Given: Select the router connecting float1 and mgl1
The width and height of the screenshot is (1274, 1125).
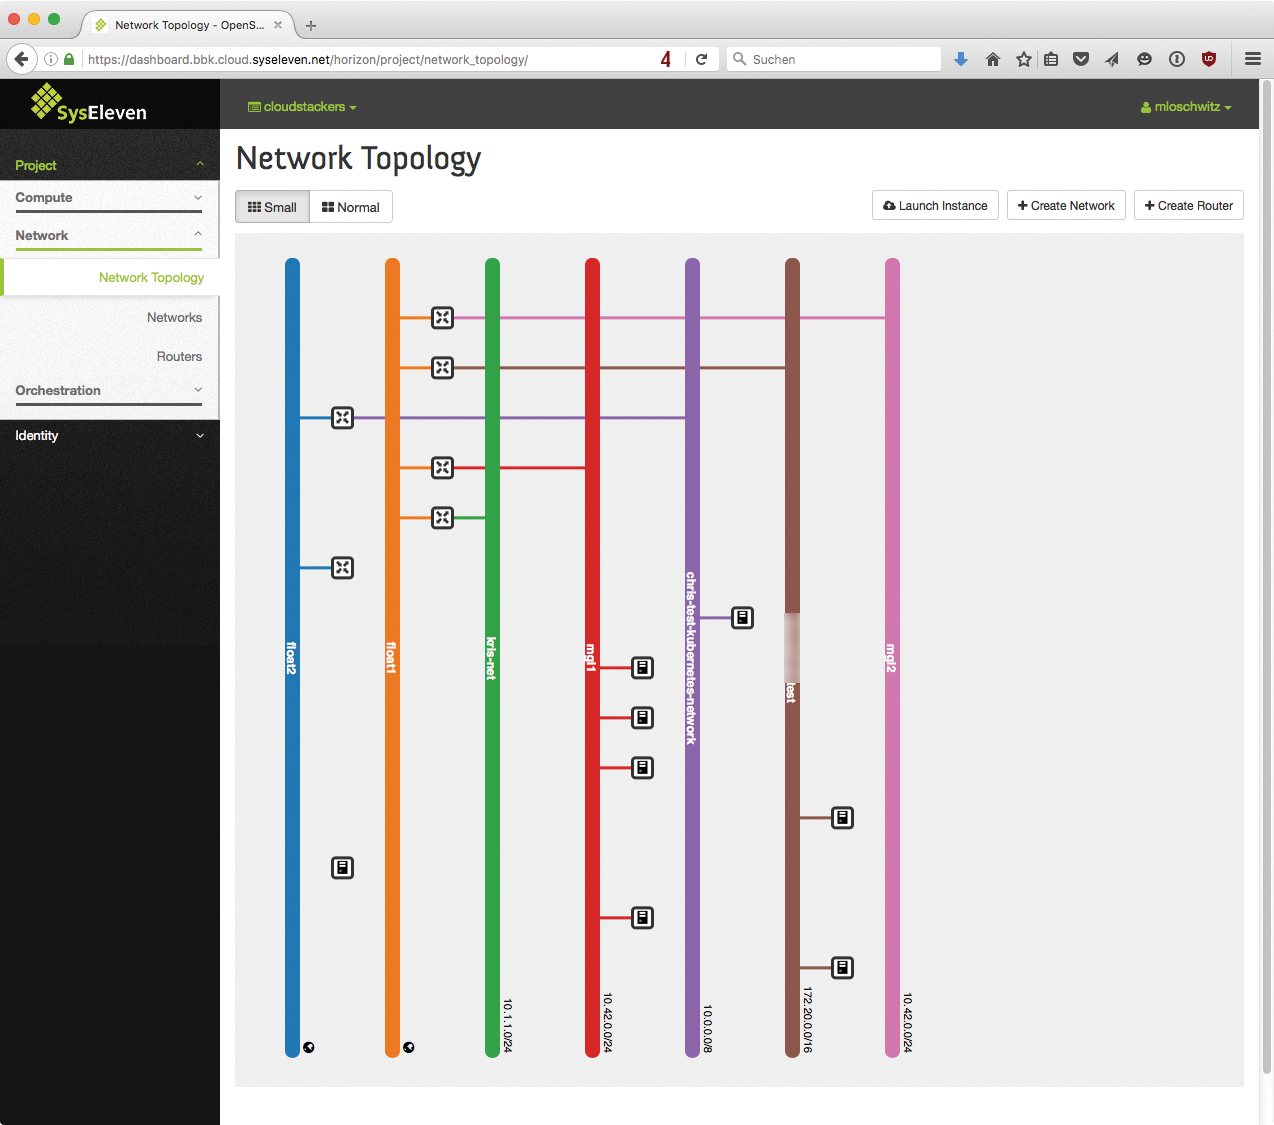Looking at the screenshot, I should [x=442, y=467].
